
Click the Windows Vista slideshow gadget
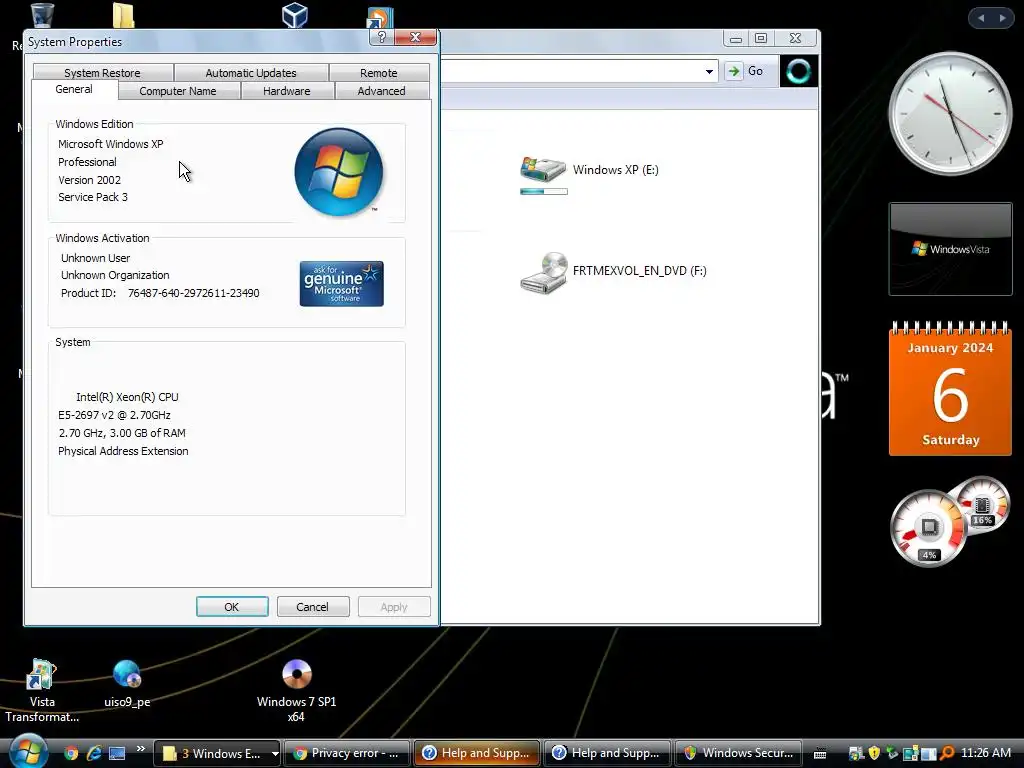click(x=950, y=249)
